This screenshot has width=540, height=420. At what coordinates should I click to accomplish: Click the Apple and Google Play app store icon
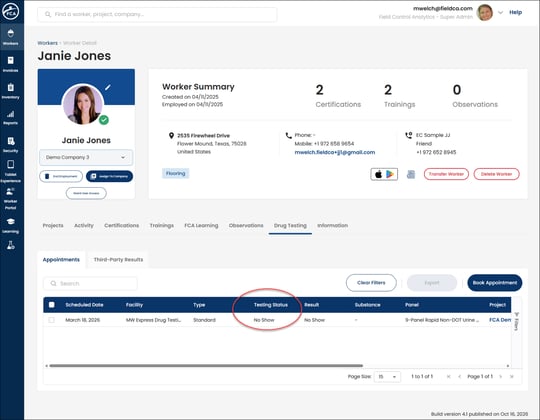click(x=384, y=174)
